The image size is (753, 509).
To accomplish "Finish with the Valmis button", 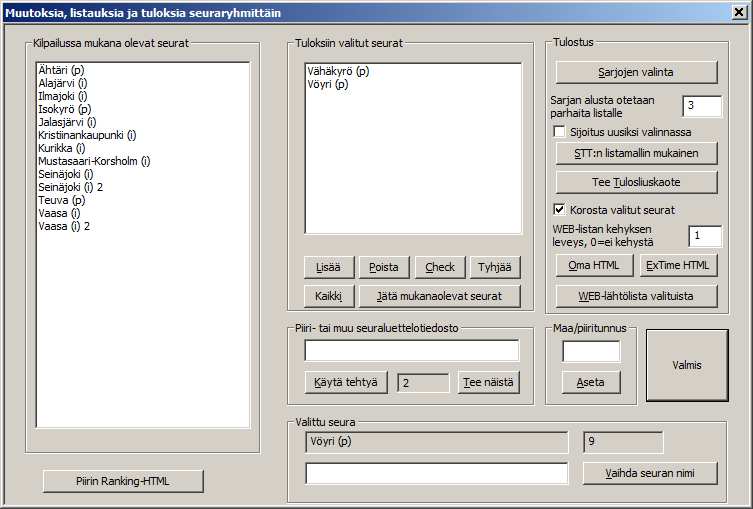I will [687, 365].
